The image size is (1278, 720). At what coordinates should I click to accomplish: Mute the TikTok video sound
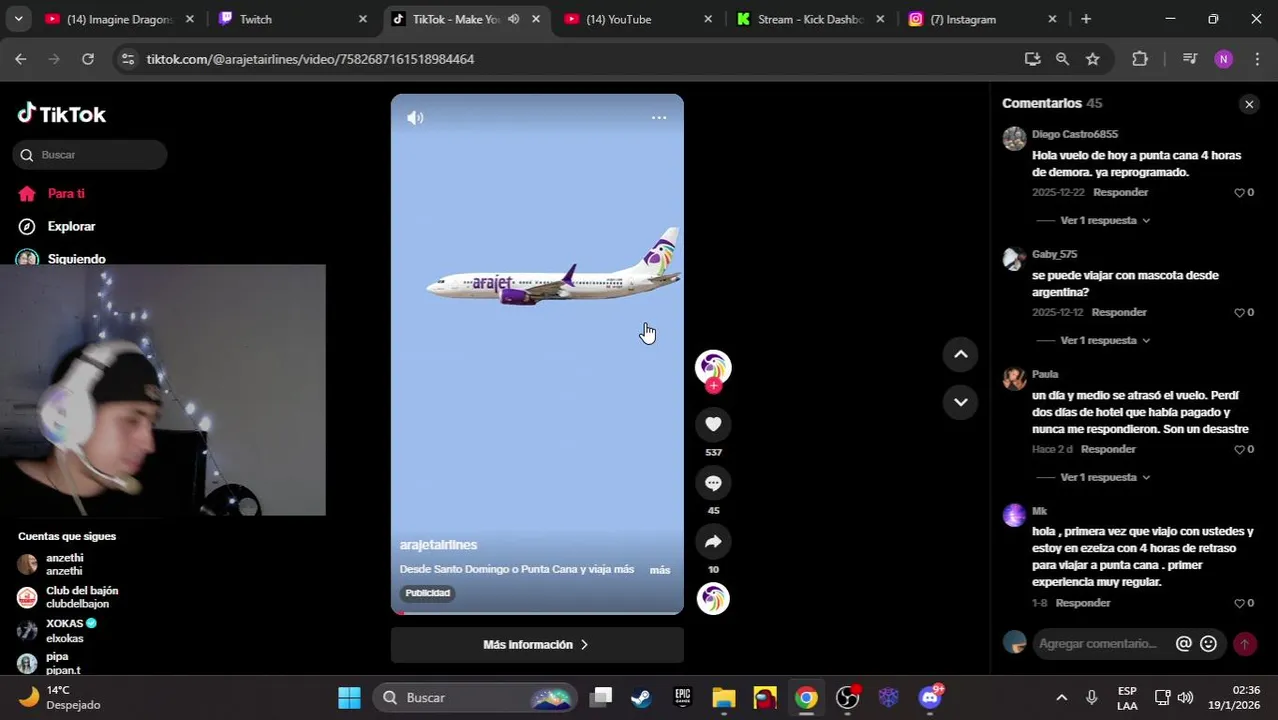click(x=415, y=118)
